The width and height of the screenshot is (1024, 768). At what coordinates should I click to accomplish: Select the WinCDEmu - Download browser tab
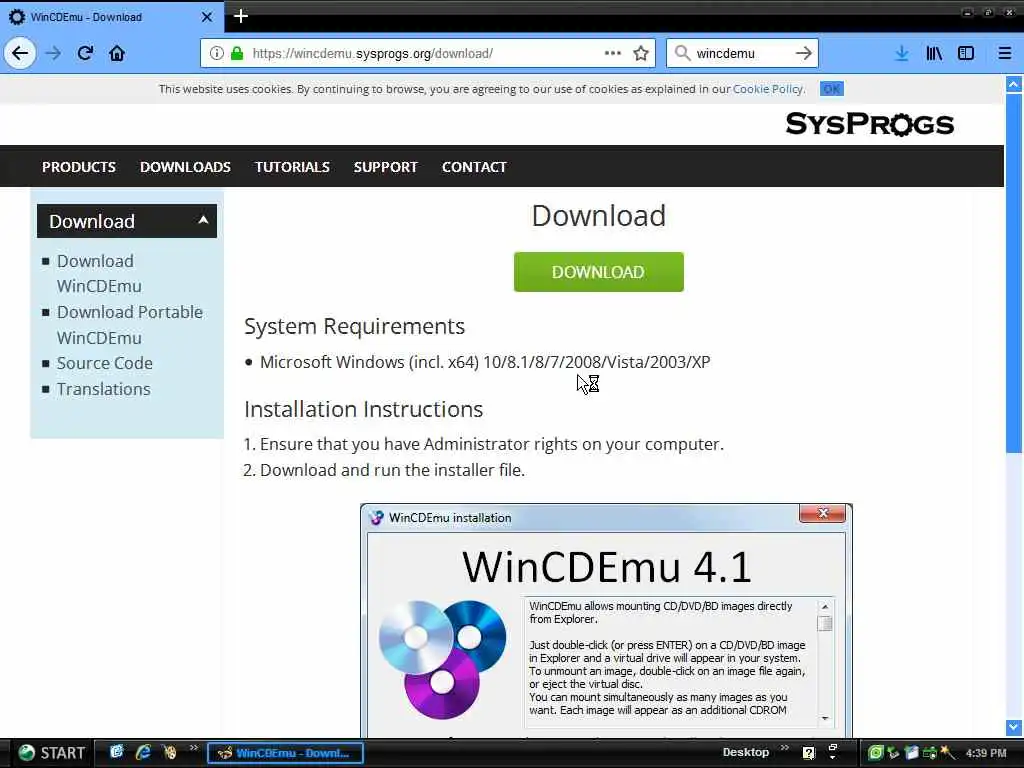click(x=111, y=17)
